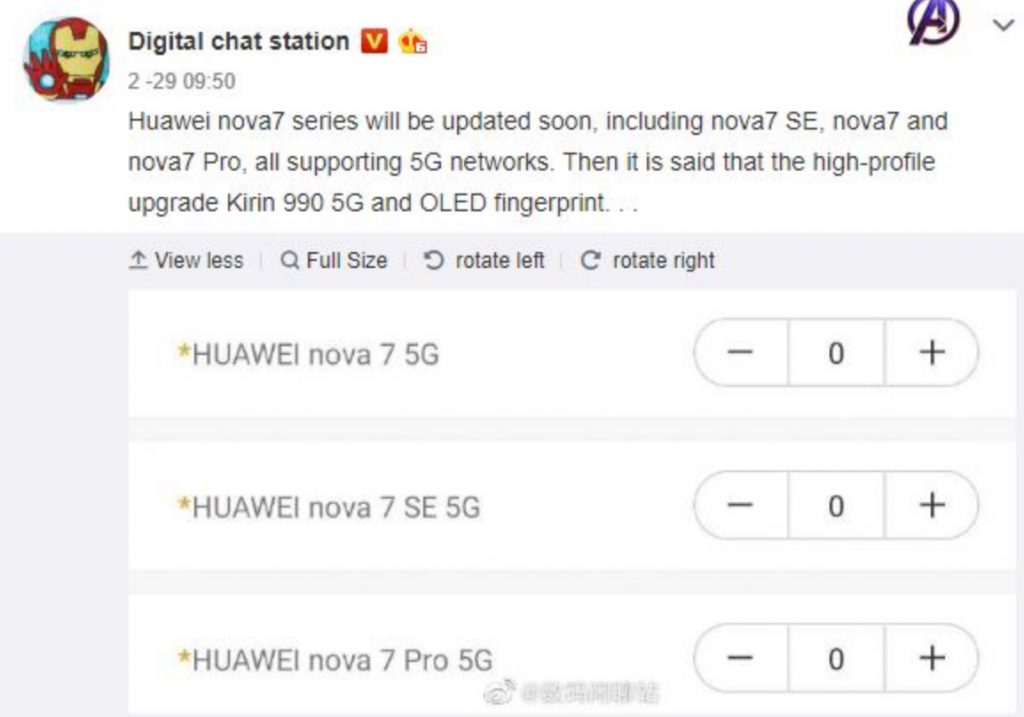Screen dimensions: 1024x717
Task: Decrease HUAWEI nova 7 SE 5G quantity
Action: coord(740,505)
